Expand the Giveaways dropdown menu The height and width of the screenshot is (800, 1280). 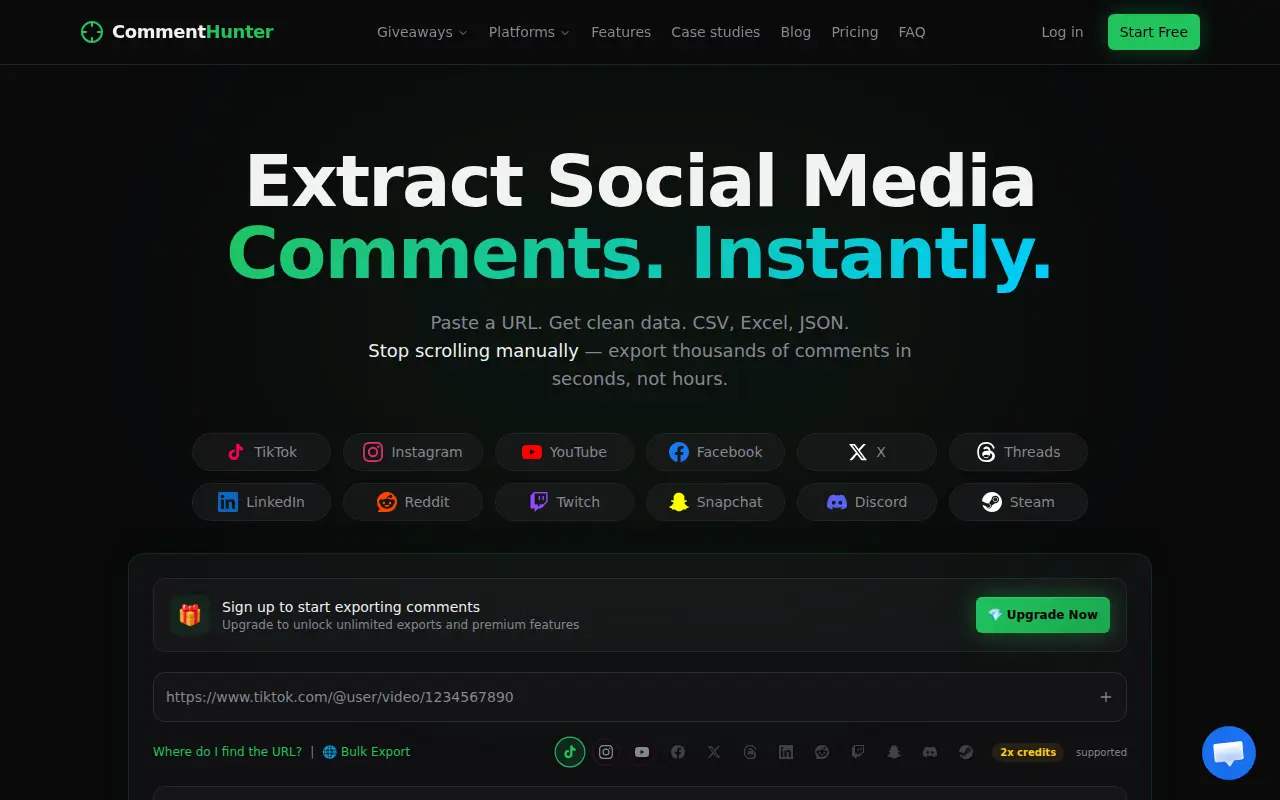[422, 32]
